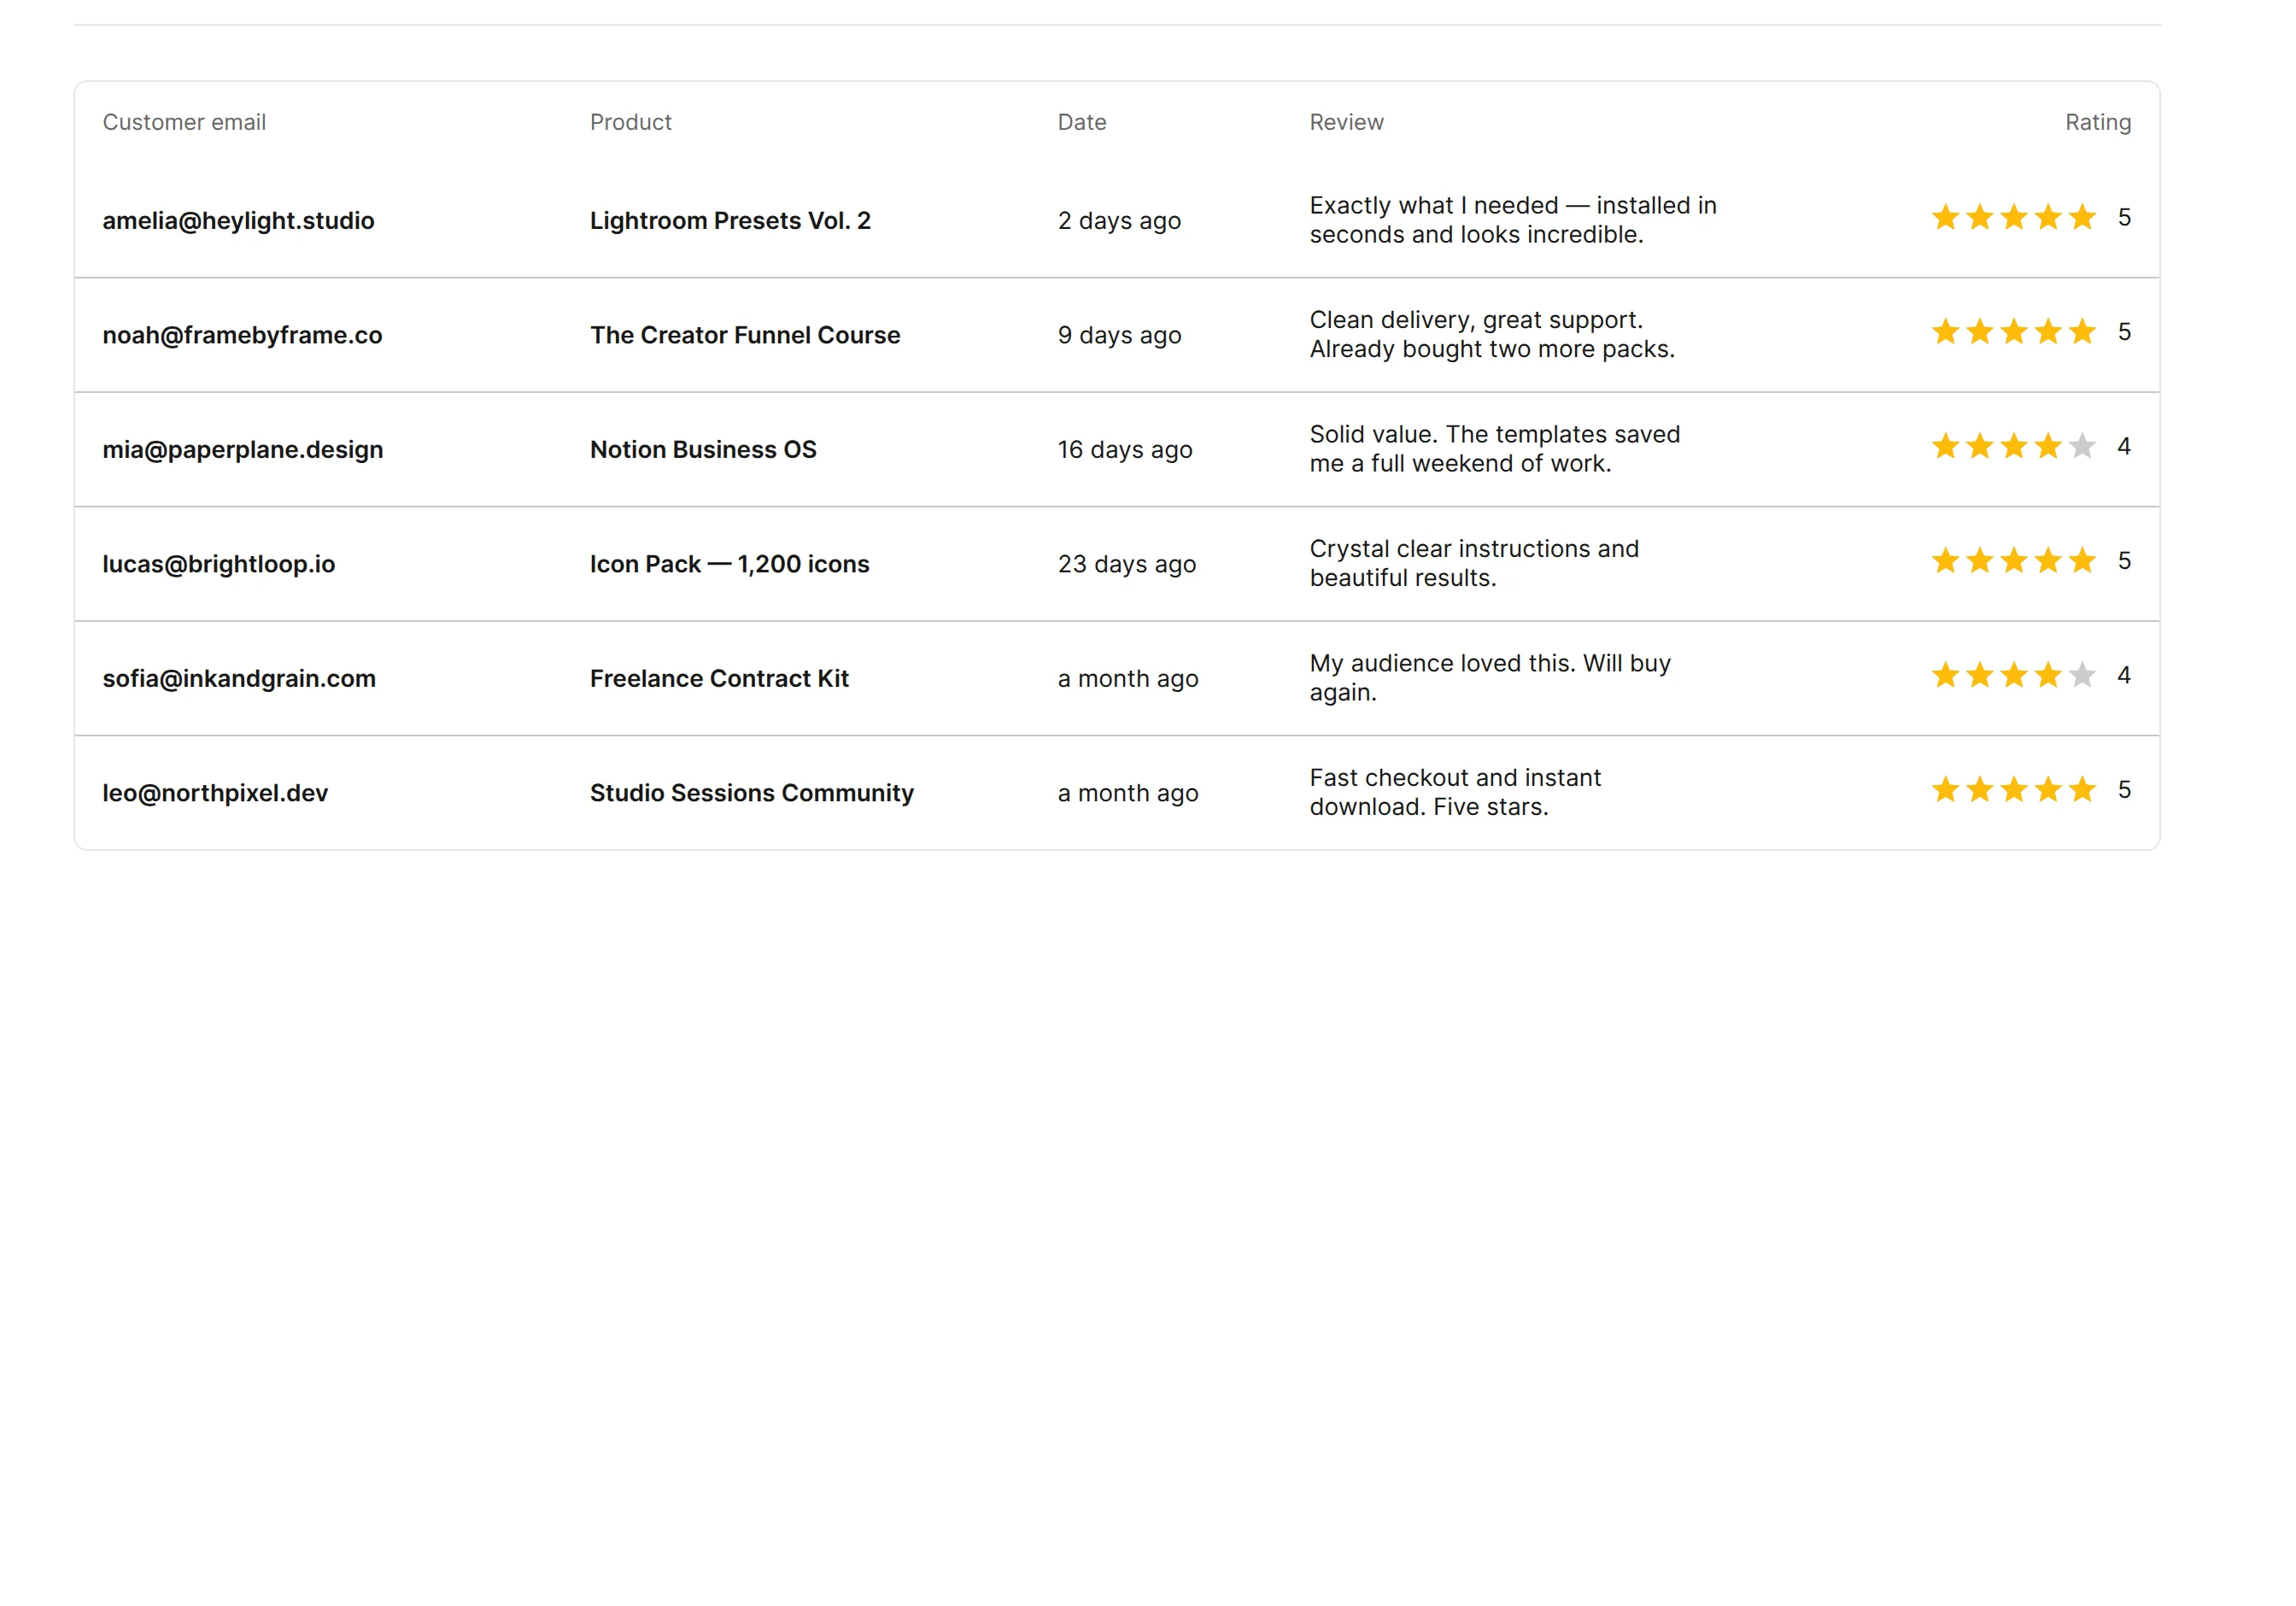
Task: Click rating number 5 in Icon Pack row
Action: tap(2124, 561)
